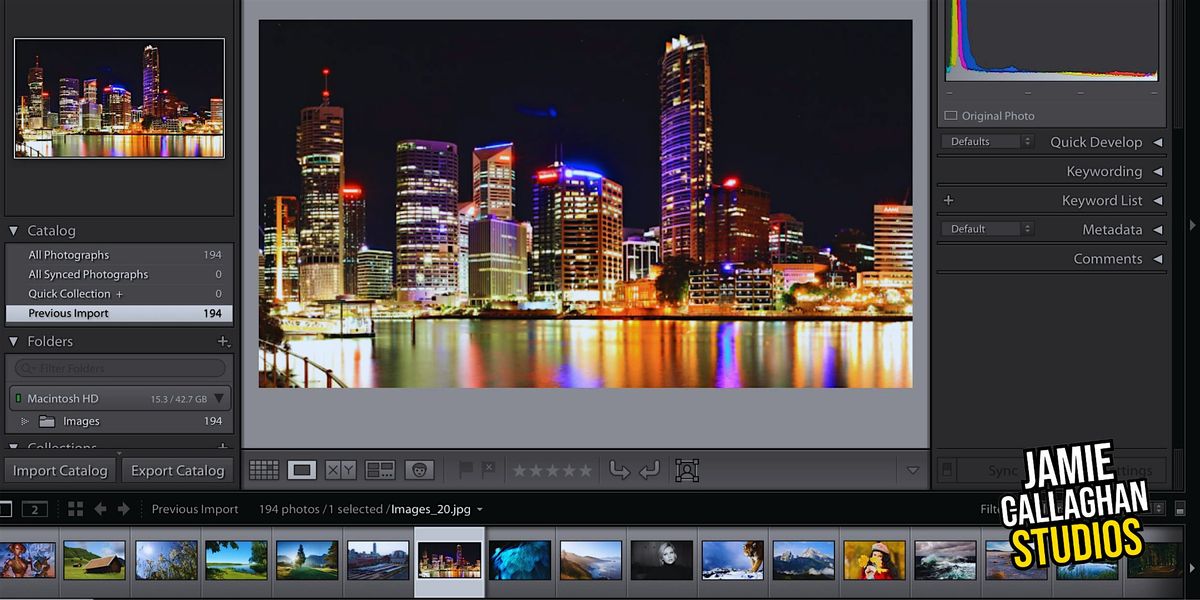Flag the photo as rejected
Screen dimensions: 1200x600
tap(486, 468)
